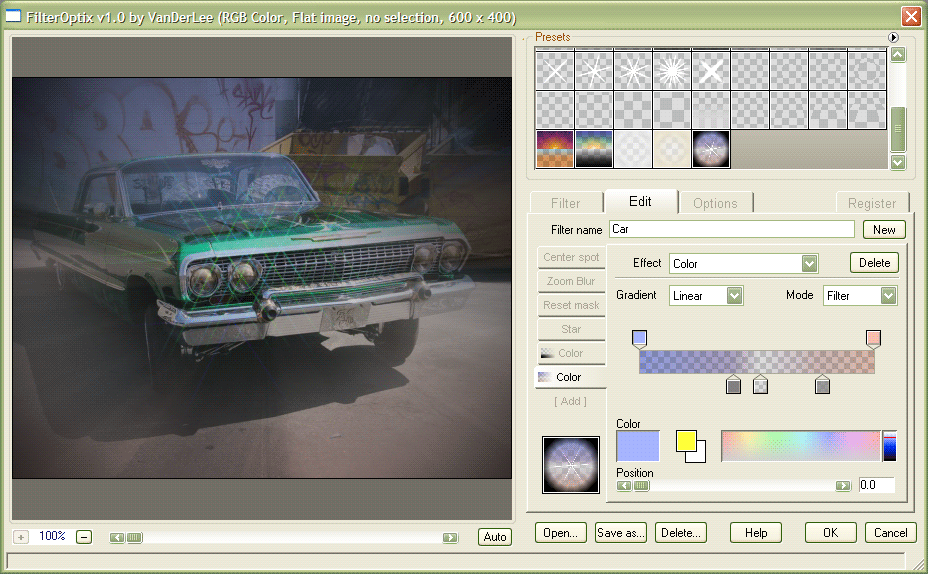
Task: Click the blue top-left gradient color stop
Action: [640, 338]
